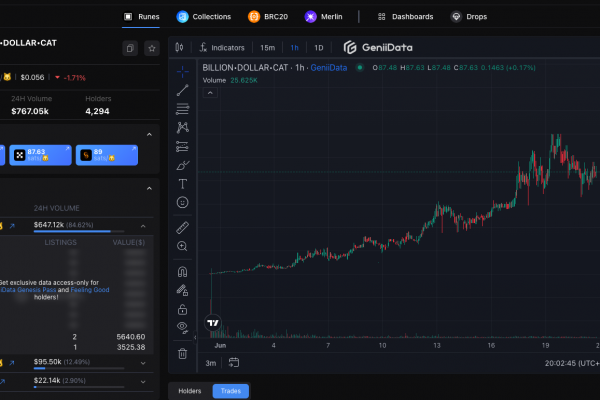Image resolution: width=600 pixels, height=400 pixels.
Task: Go to Drops
Action: pos(469,16)
